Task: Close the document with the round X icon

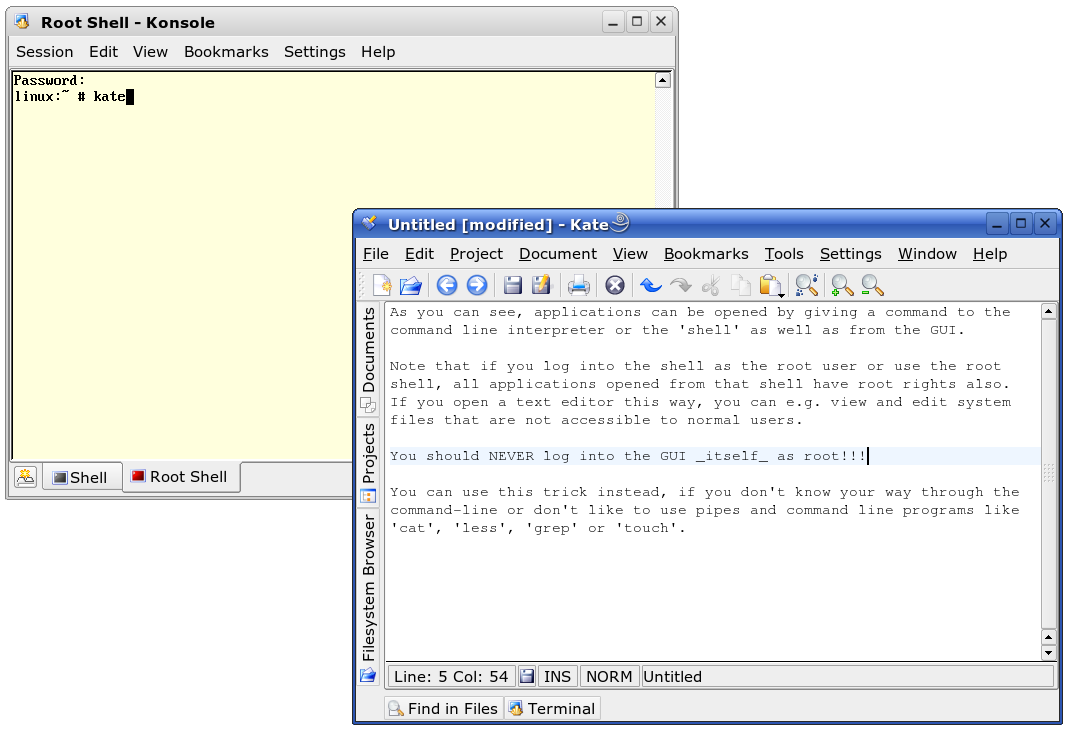Action: tap(615, 285)
